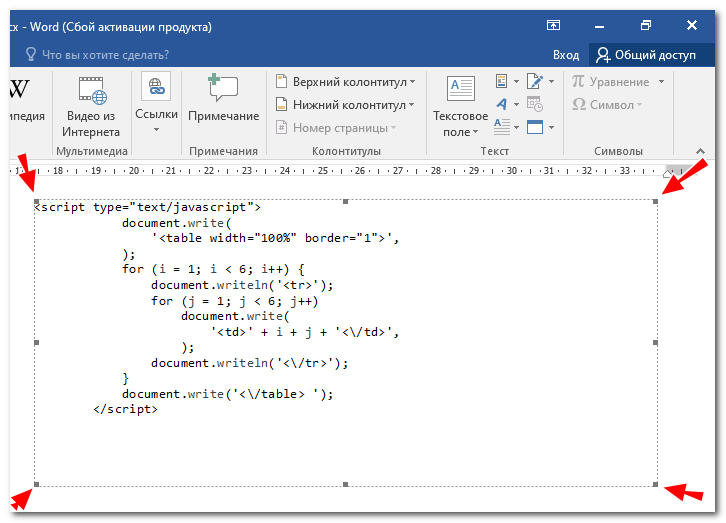Click the right-middle text box resize handle
Screen dimensions: 726x523
[x=656, y=342]
